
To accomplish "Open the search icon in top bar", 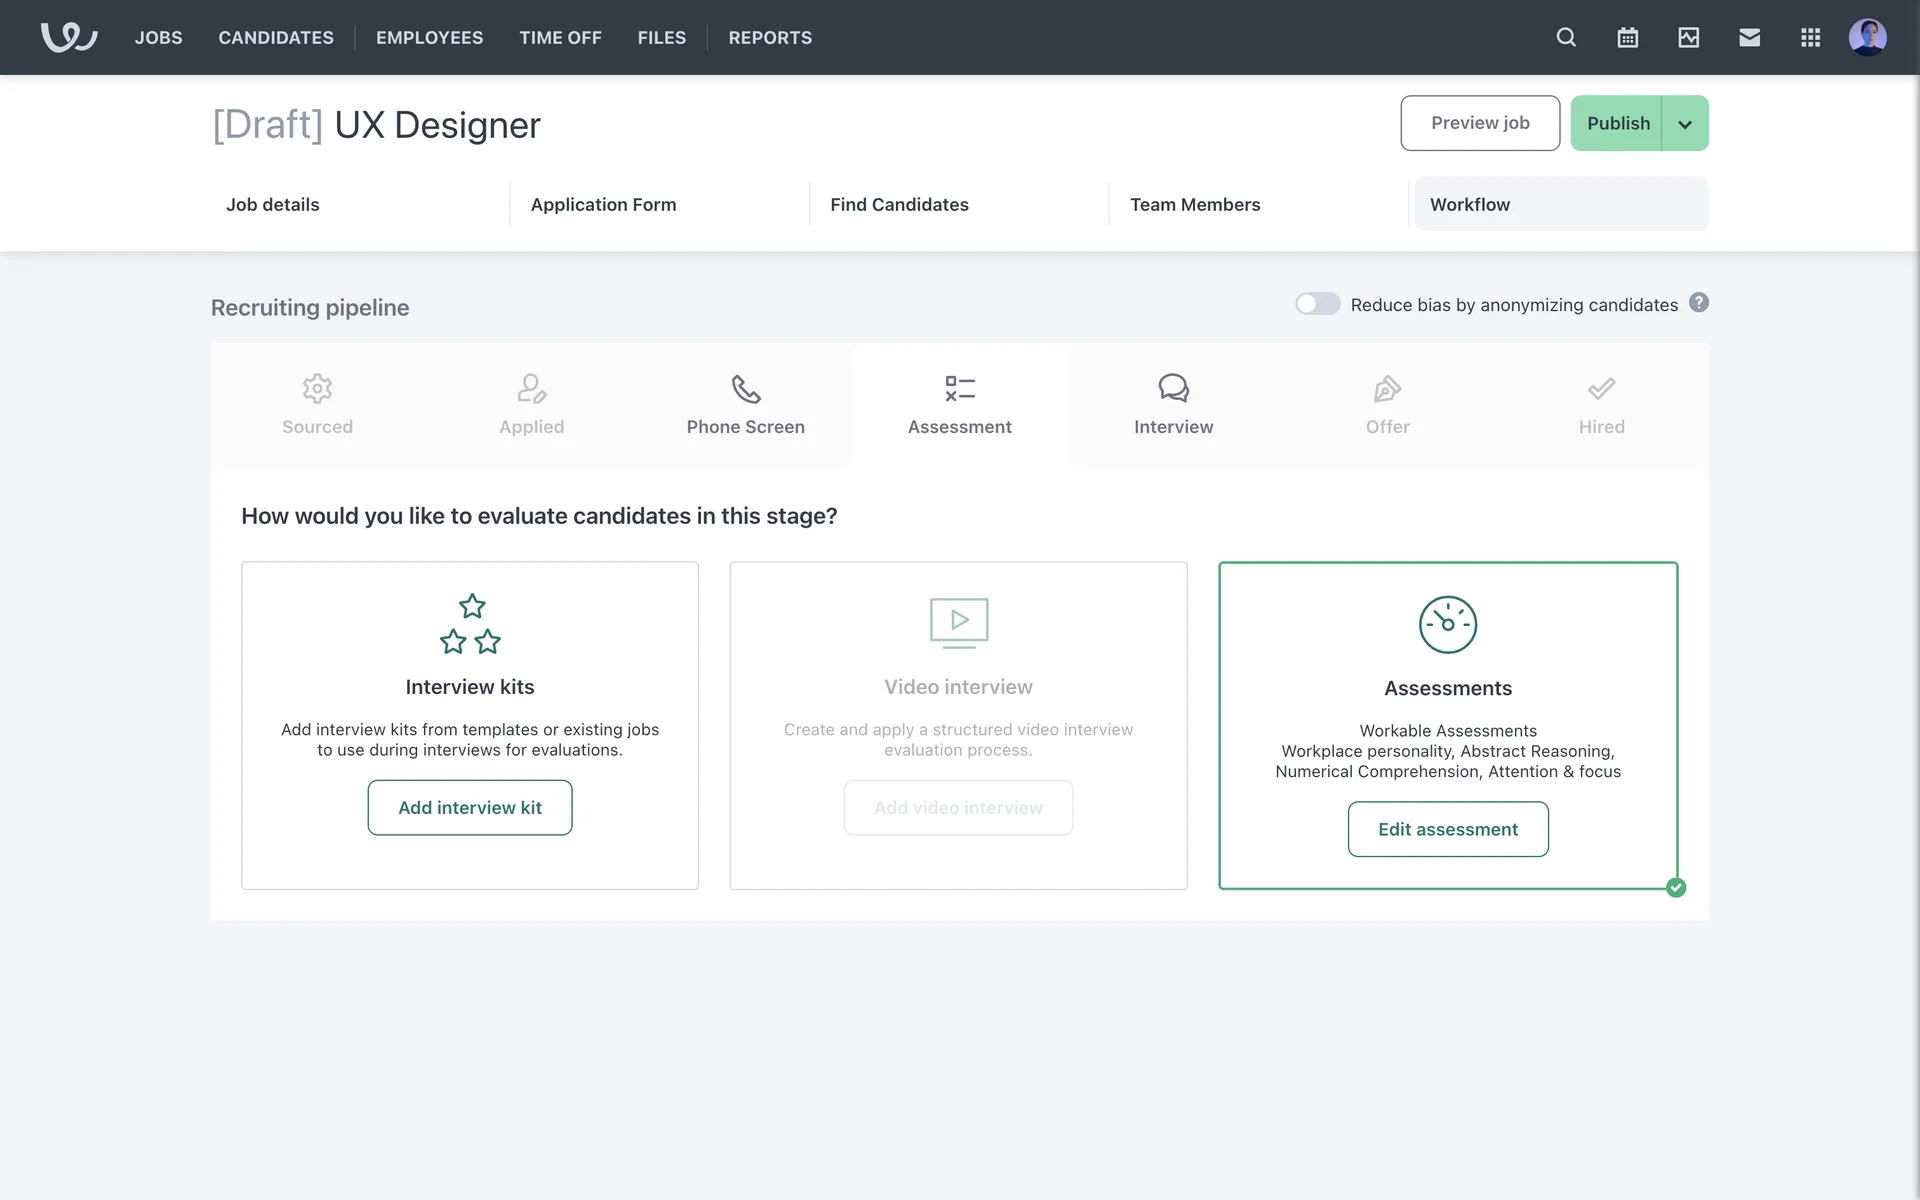I will [1566, 37].
